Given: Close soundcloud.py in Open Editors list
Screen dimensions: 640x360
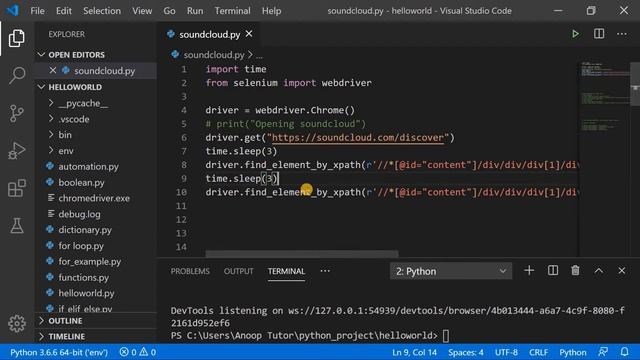Looking at the screenshot, I should pyautogui.click(x=53, y=70).
